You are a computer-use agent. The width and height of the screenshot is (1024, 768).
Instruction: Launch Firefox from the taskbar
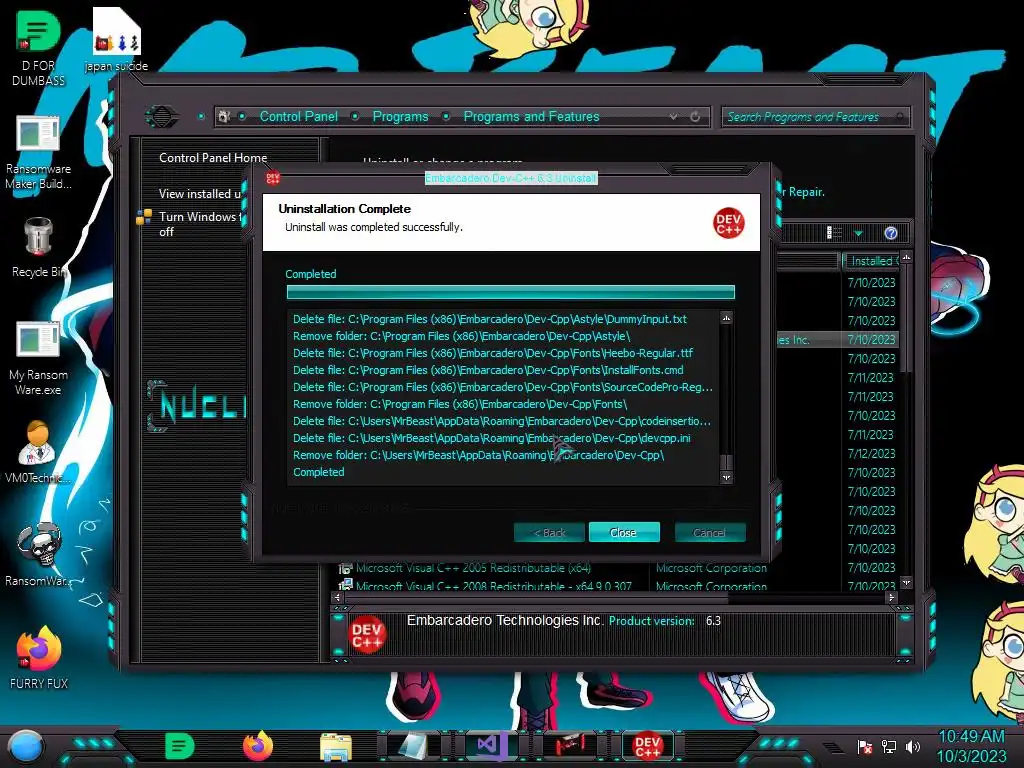click(x=258, y=746)
